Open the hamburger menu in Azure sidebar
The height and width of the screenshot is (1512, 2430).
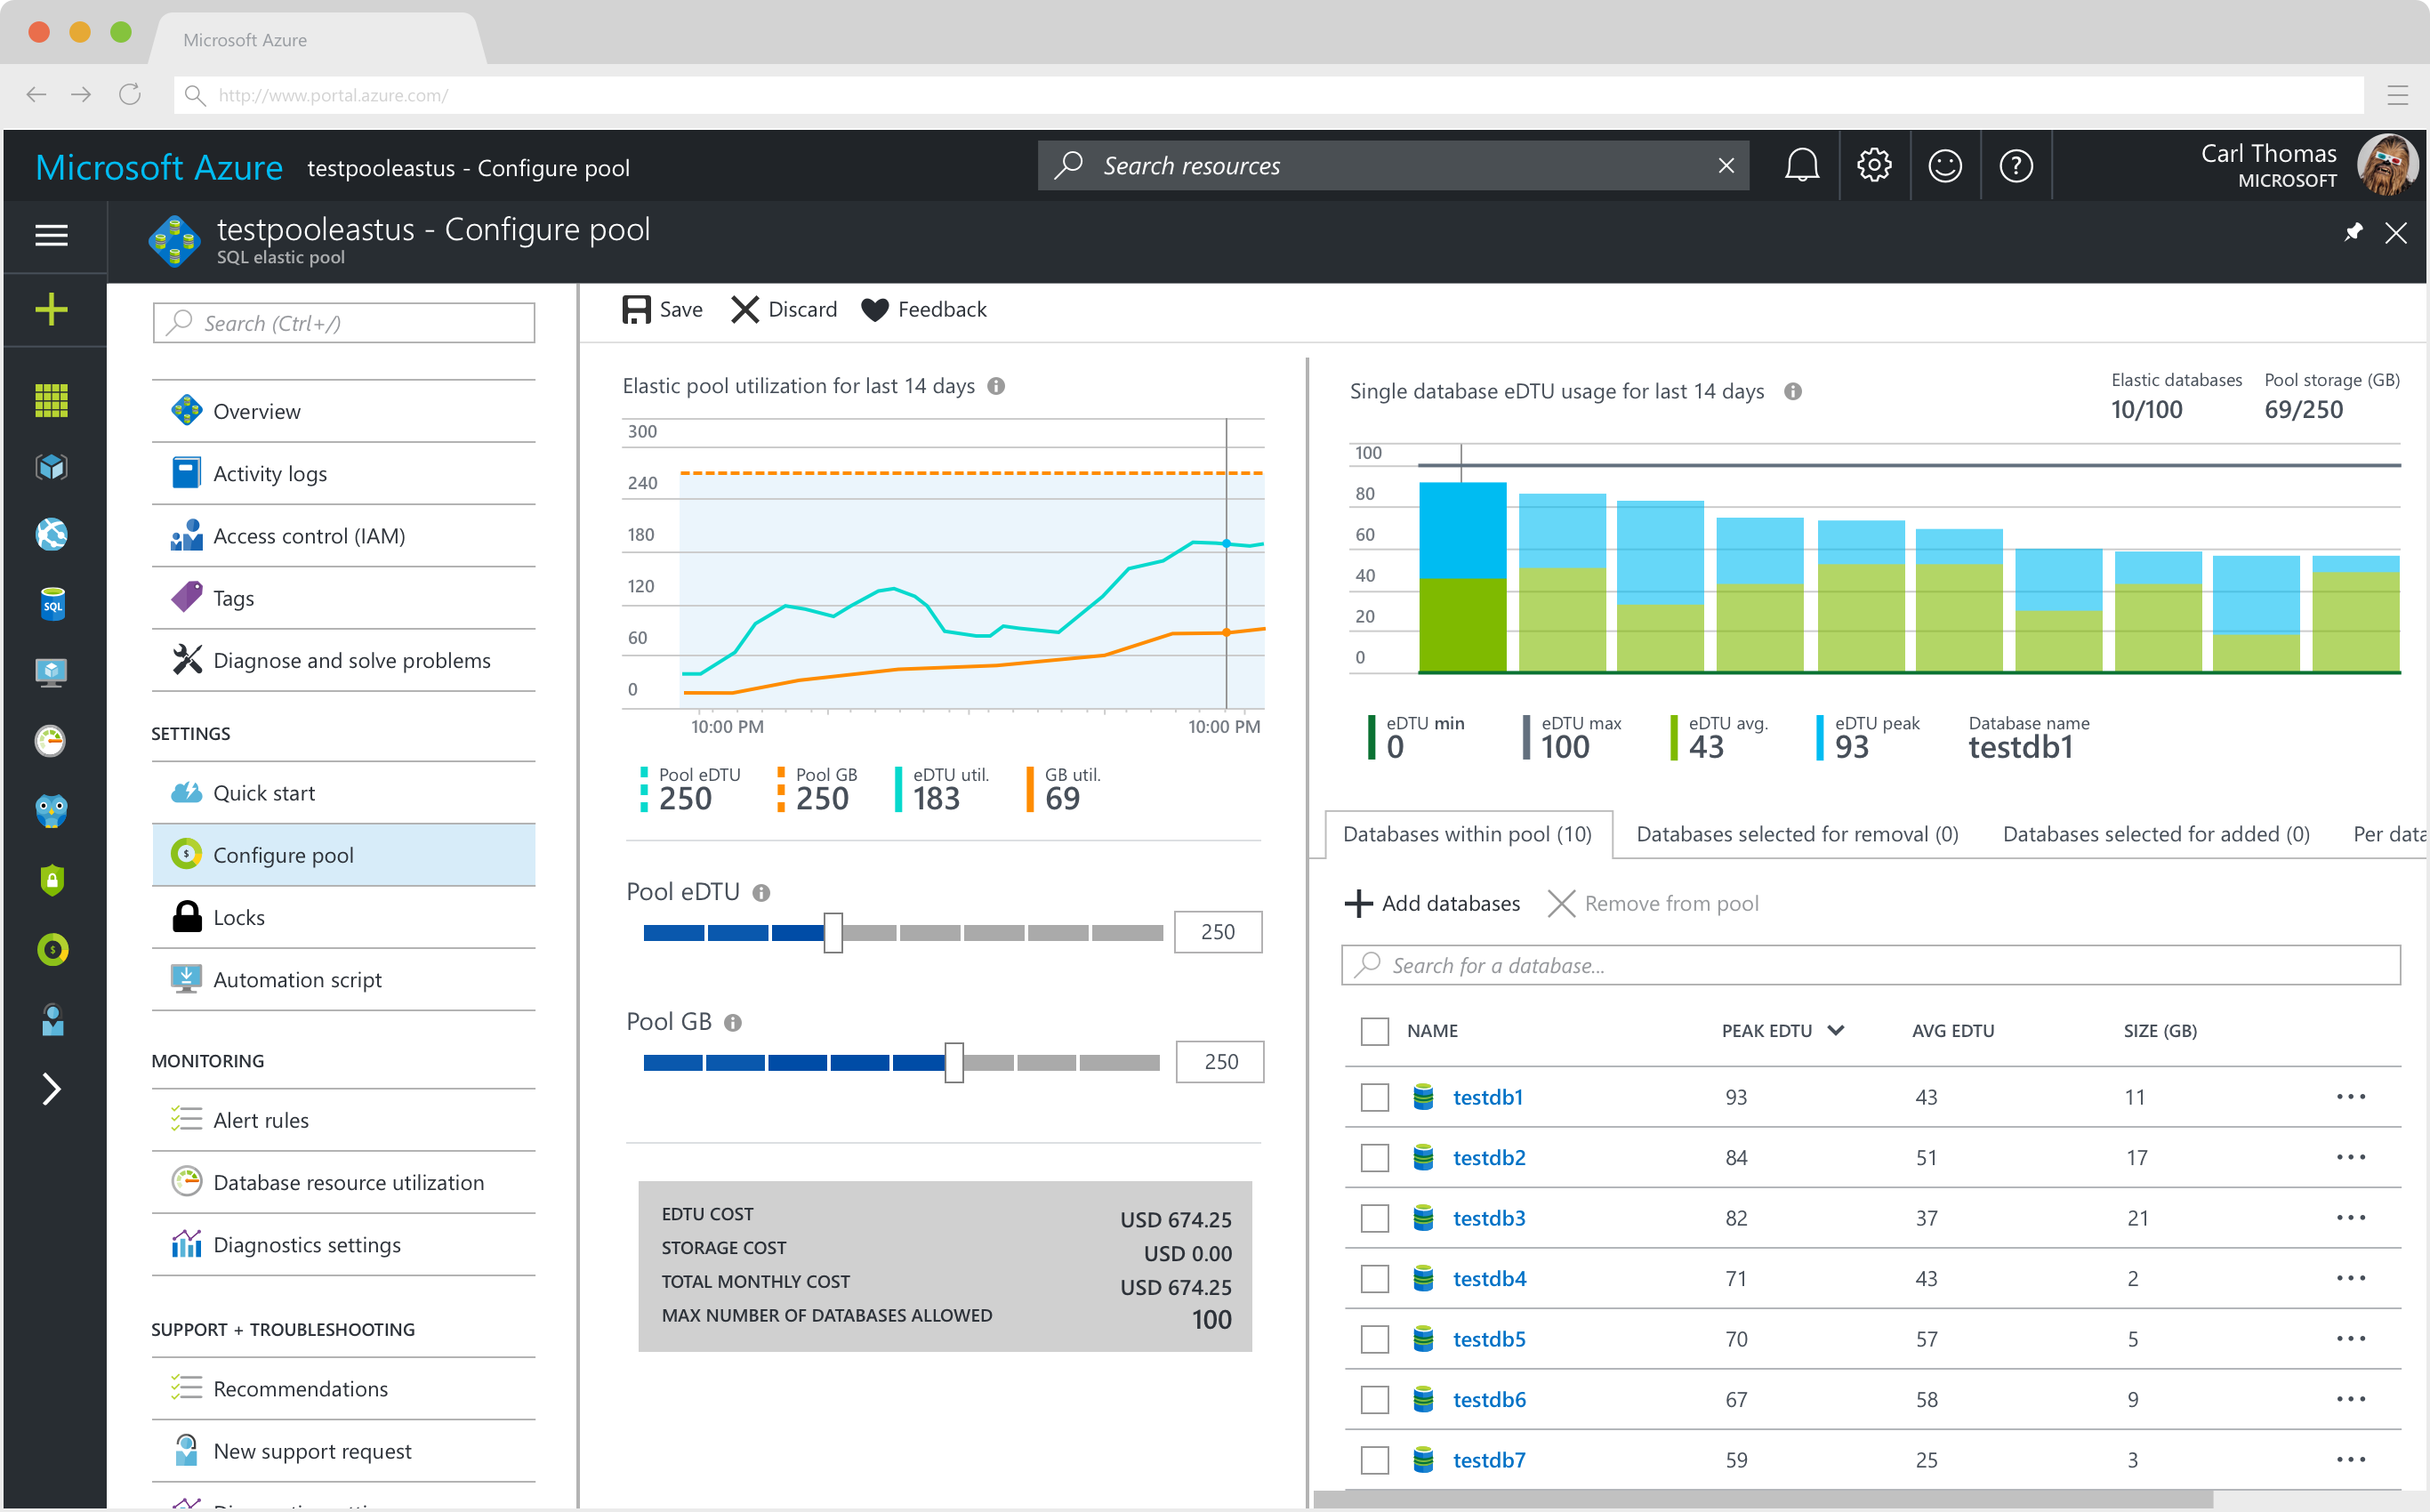click(x=51, y=235)
